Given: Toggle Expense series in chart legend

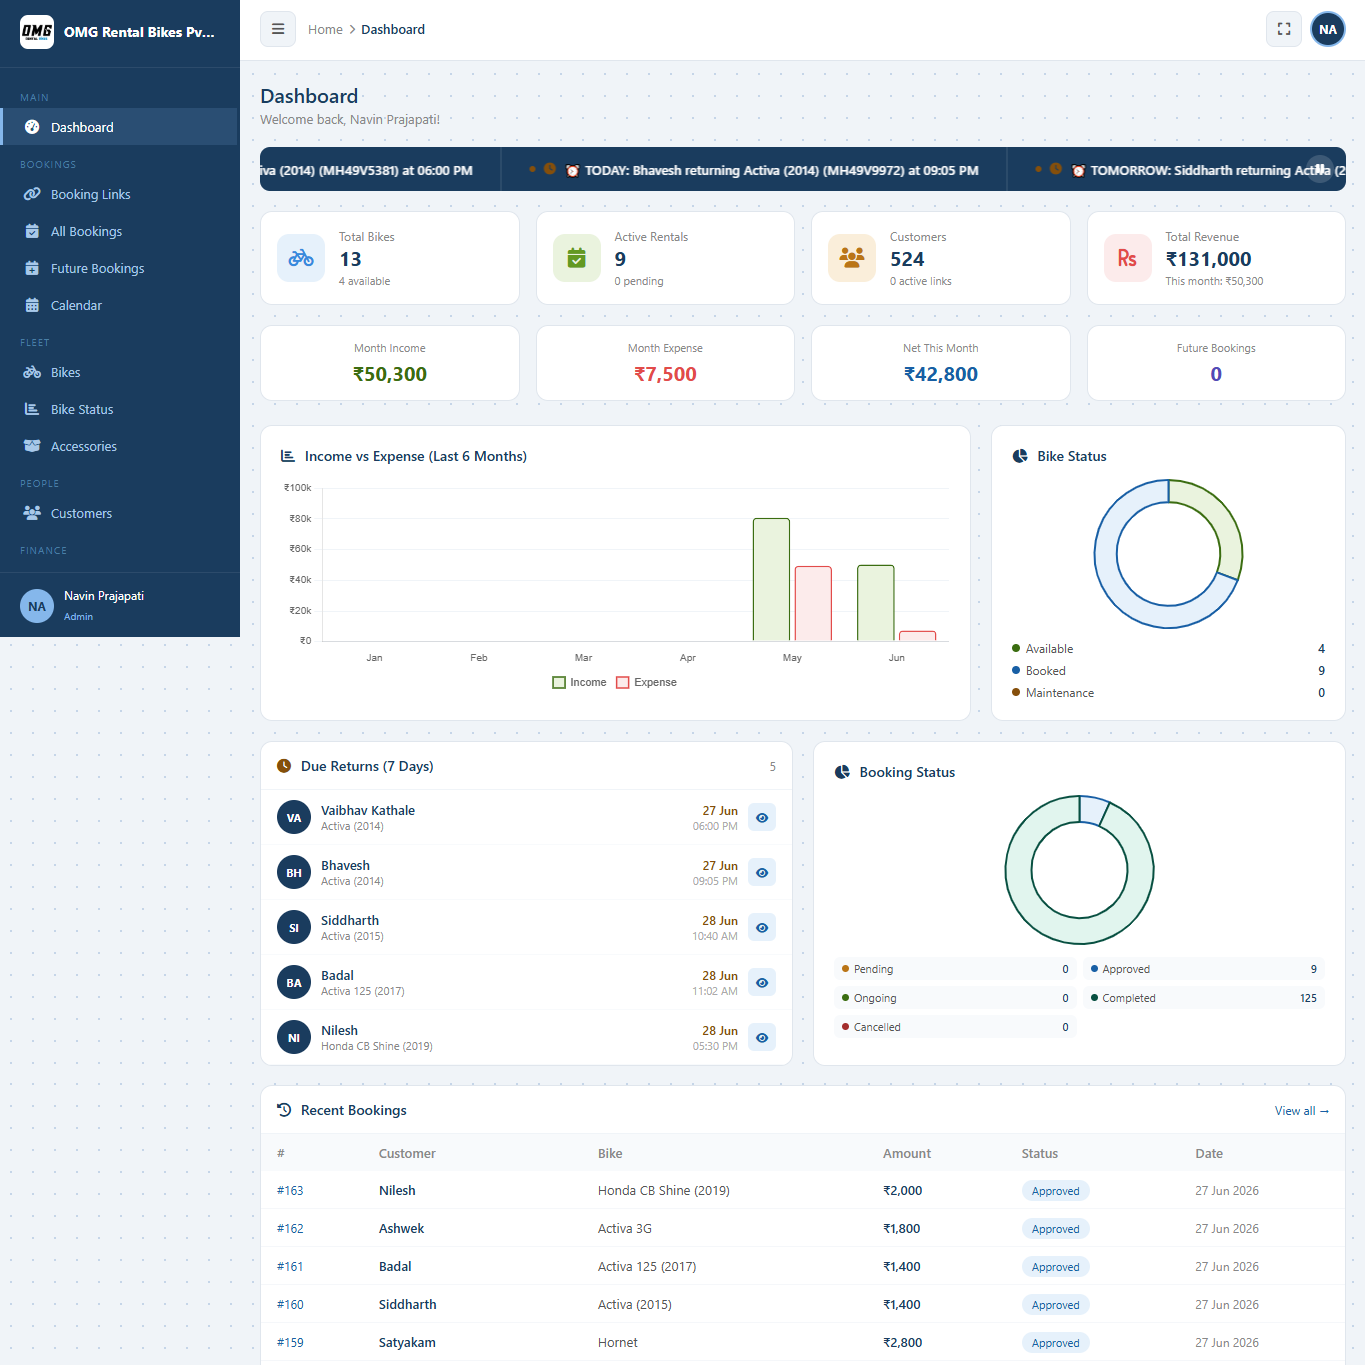Looking at the screenshot, I should (647, 682).
